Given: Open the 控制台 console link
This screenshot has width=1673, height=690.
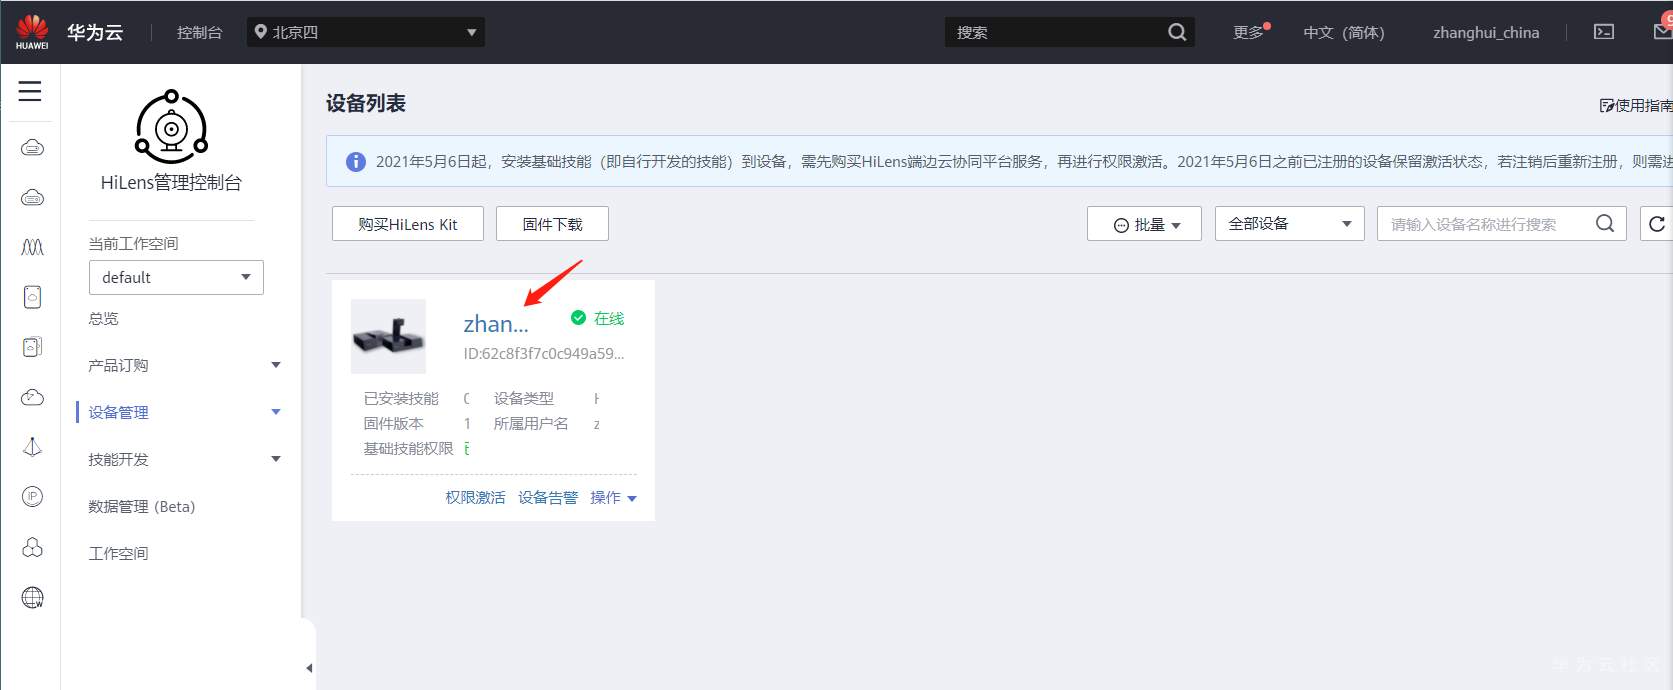Looking at the screenshot, I should pyautogui.click(x=200, y=32).
